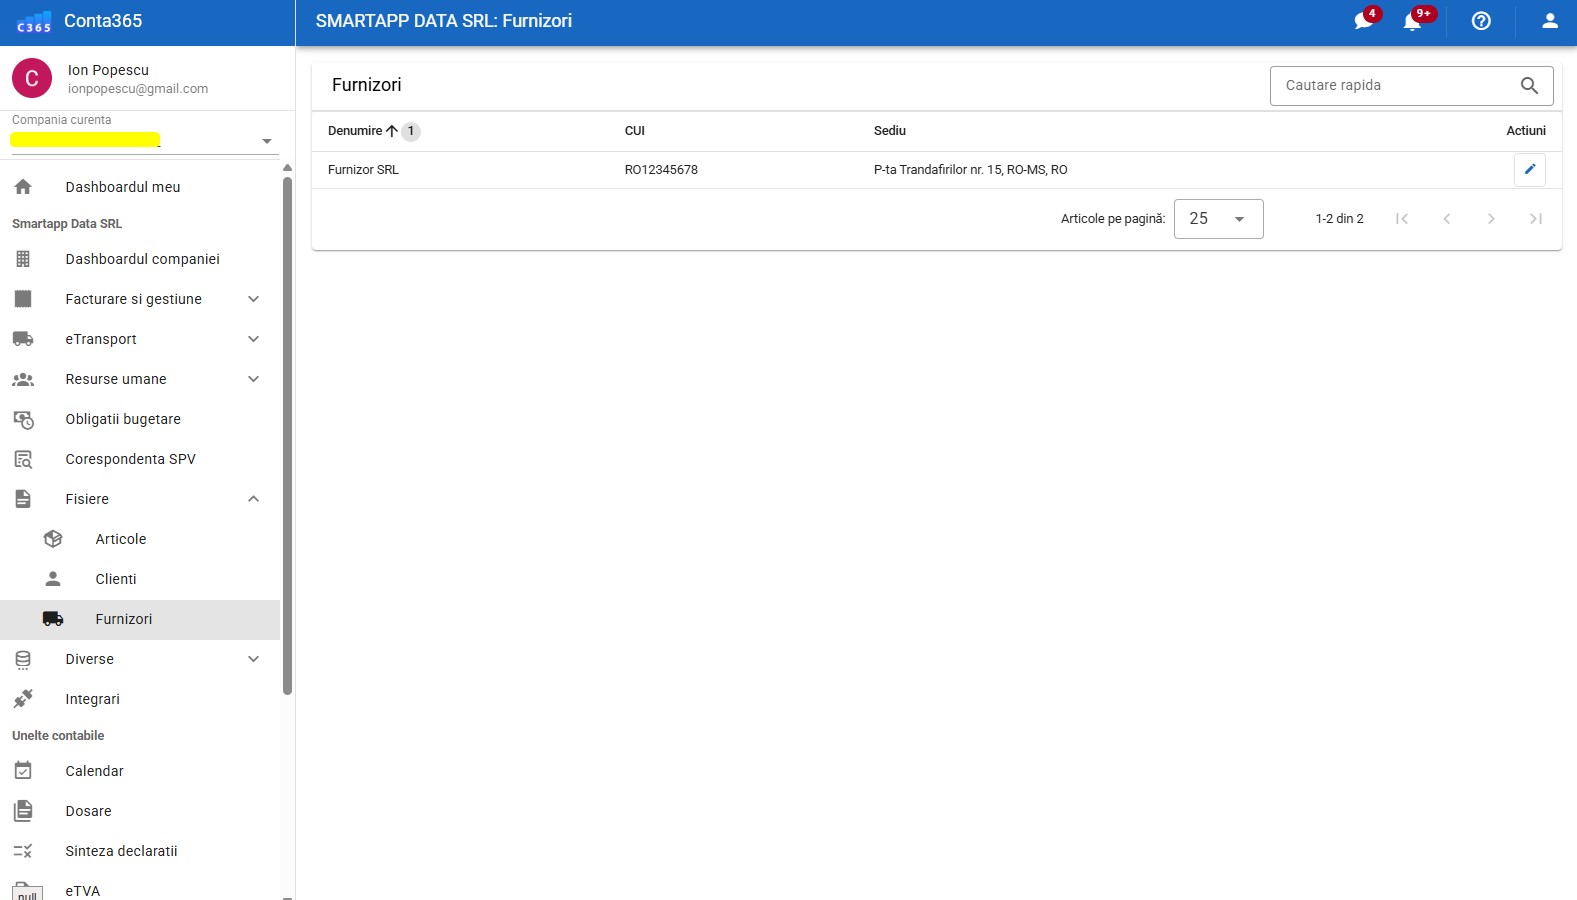Click the Conta365 logo icon

click(x=33, y=21)
